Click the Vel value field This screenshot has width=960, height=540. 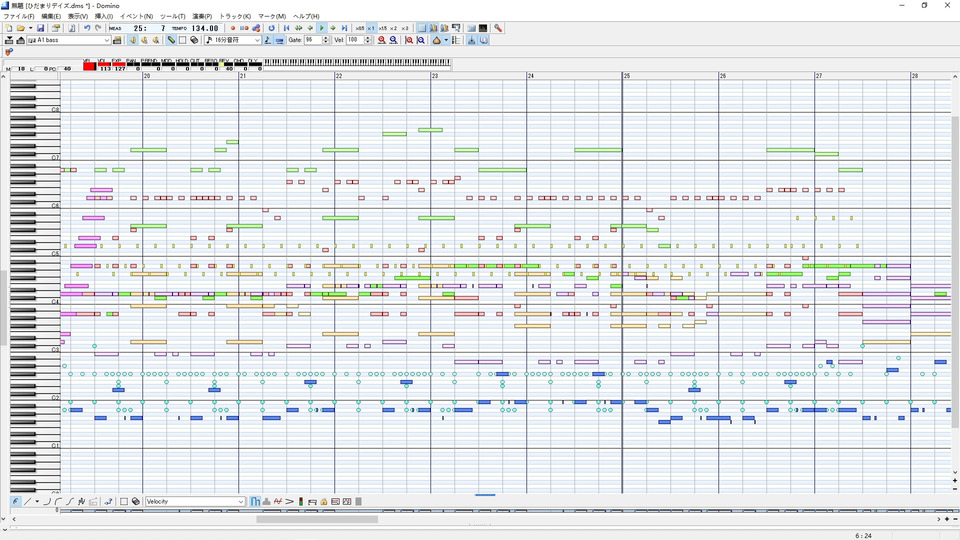point(355,40)
